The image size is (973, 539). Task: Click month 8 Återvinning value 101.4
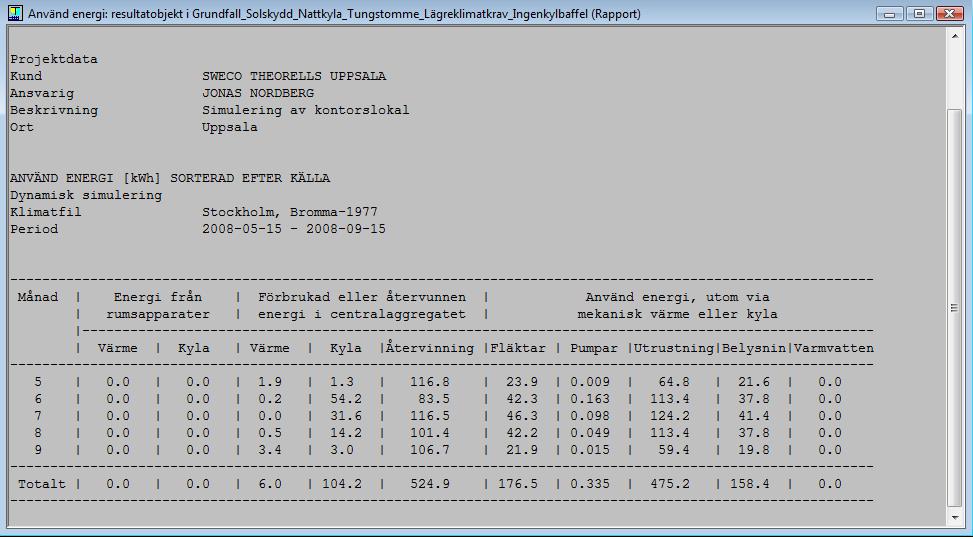click(x=429, y=433)
